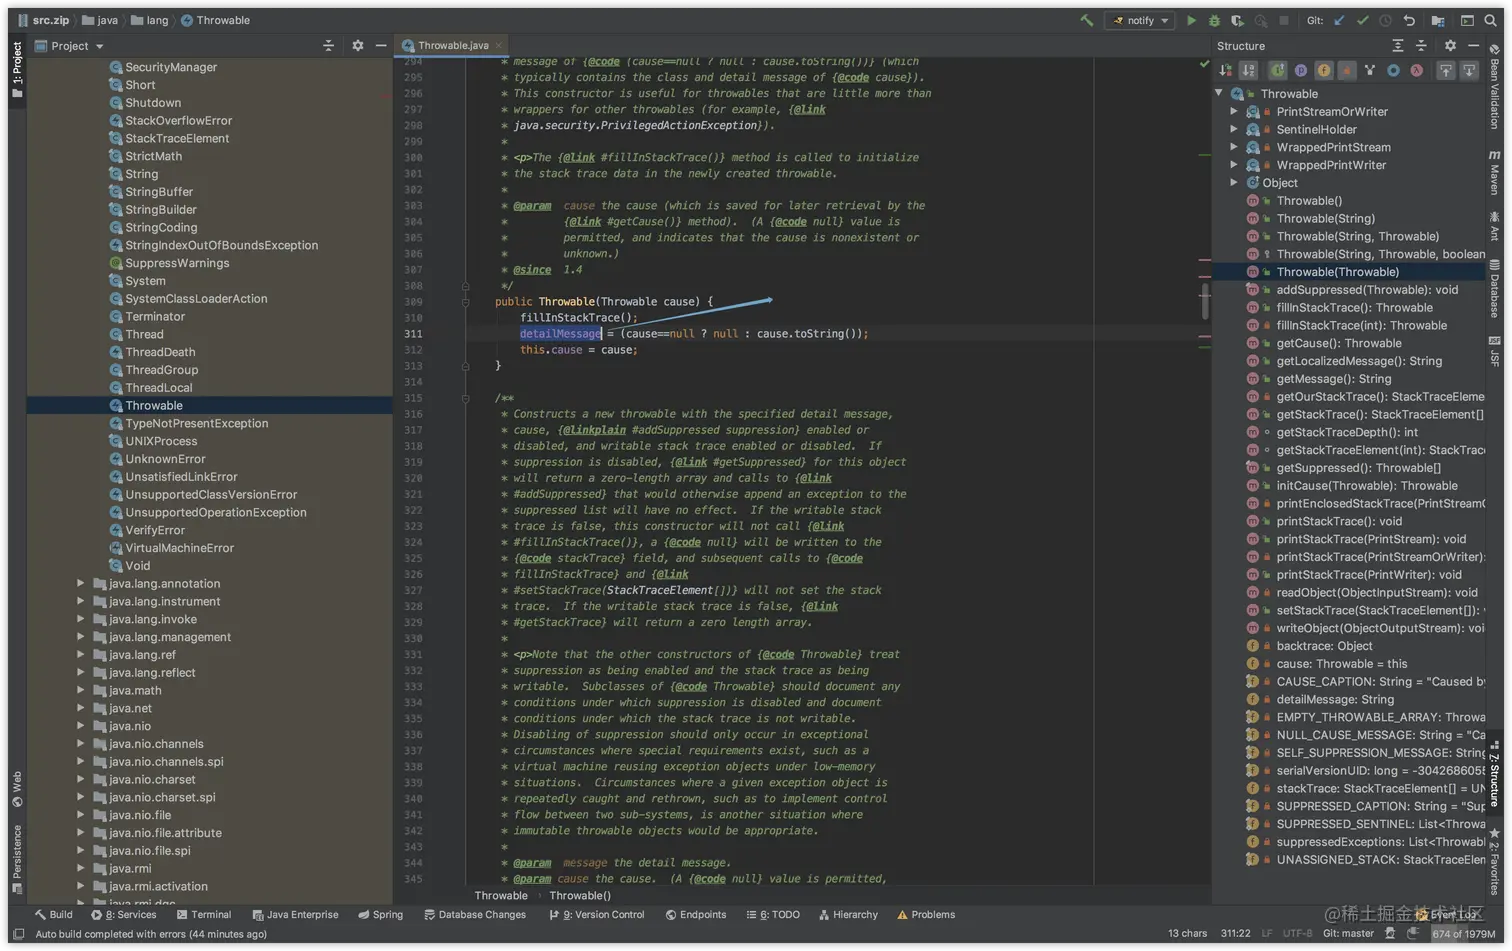1512x951 pixels.
Task: Toggle Autoscroll to Source in Structure
Action: [x=1446, y=70]
